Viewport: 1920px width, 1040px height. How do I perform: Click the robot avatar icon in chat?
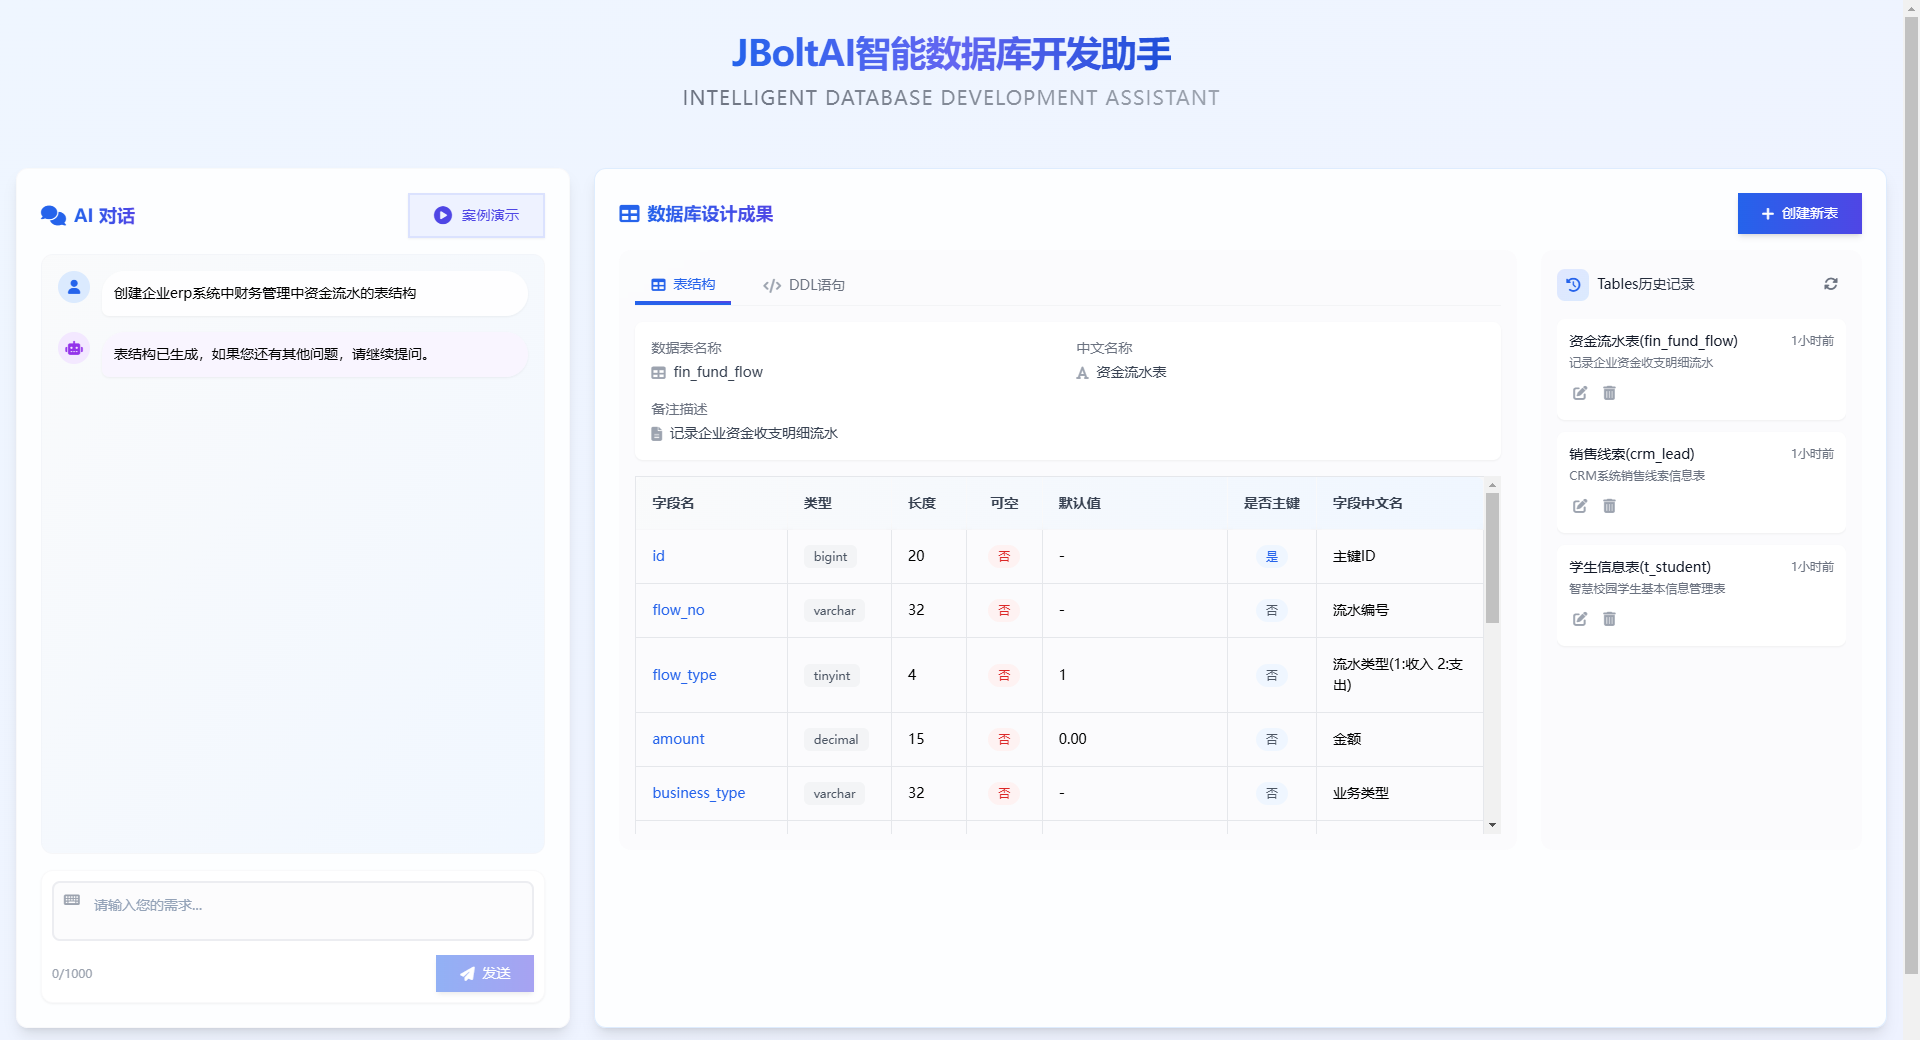point(74,348)
